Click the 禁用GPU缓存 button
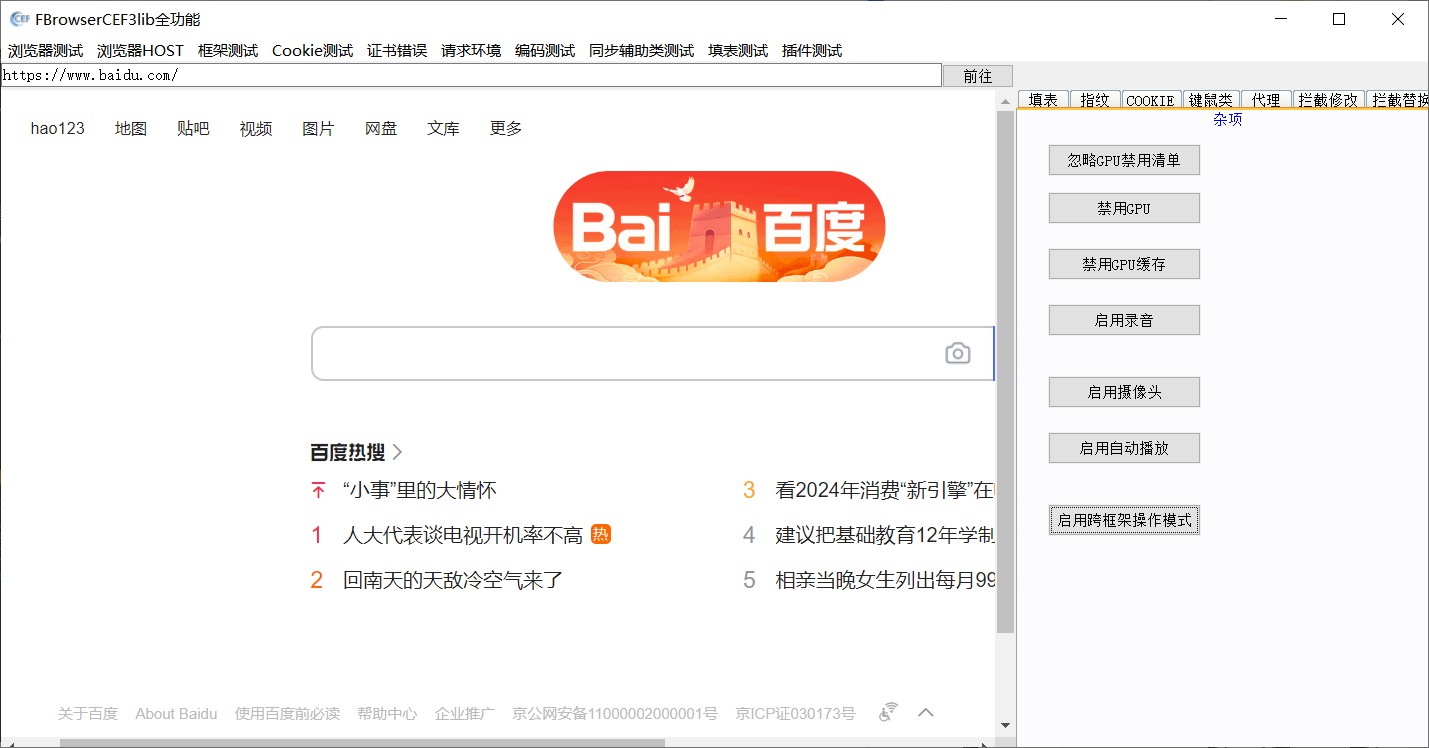The image size is (1429, 748). coord(1124,264)
